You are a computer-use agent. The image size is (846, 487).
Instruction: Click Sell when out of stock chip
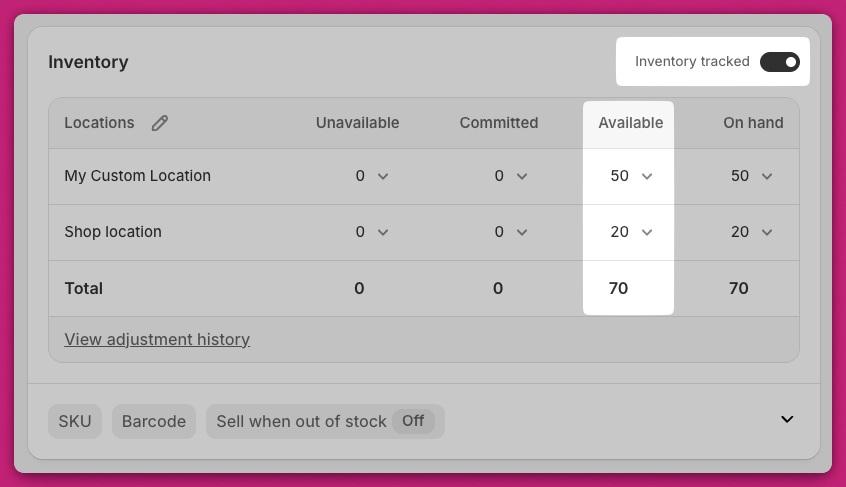[x=325, y=421]
